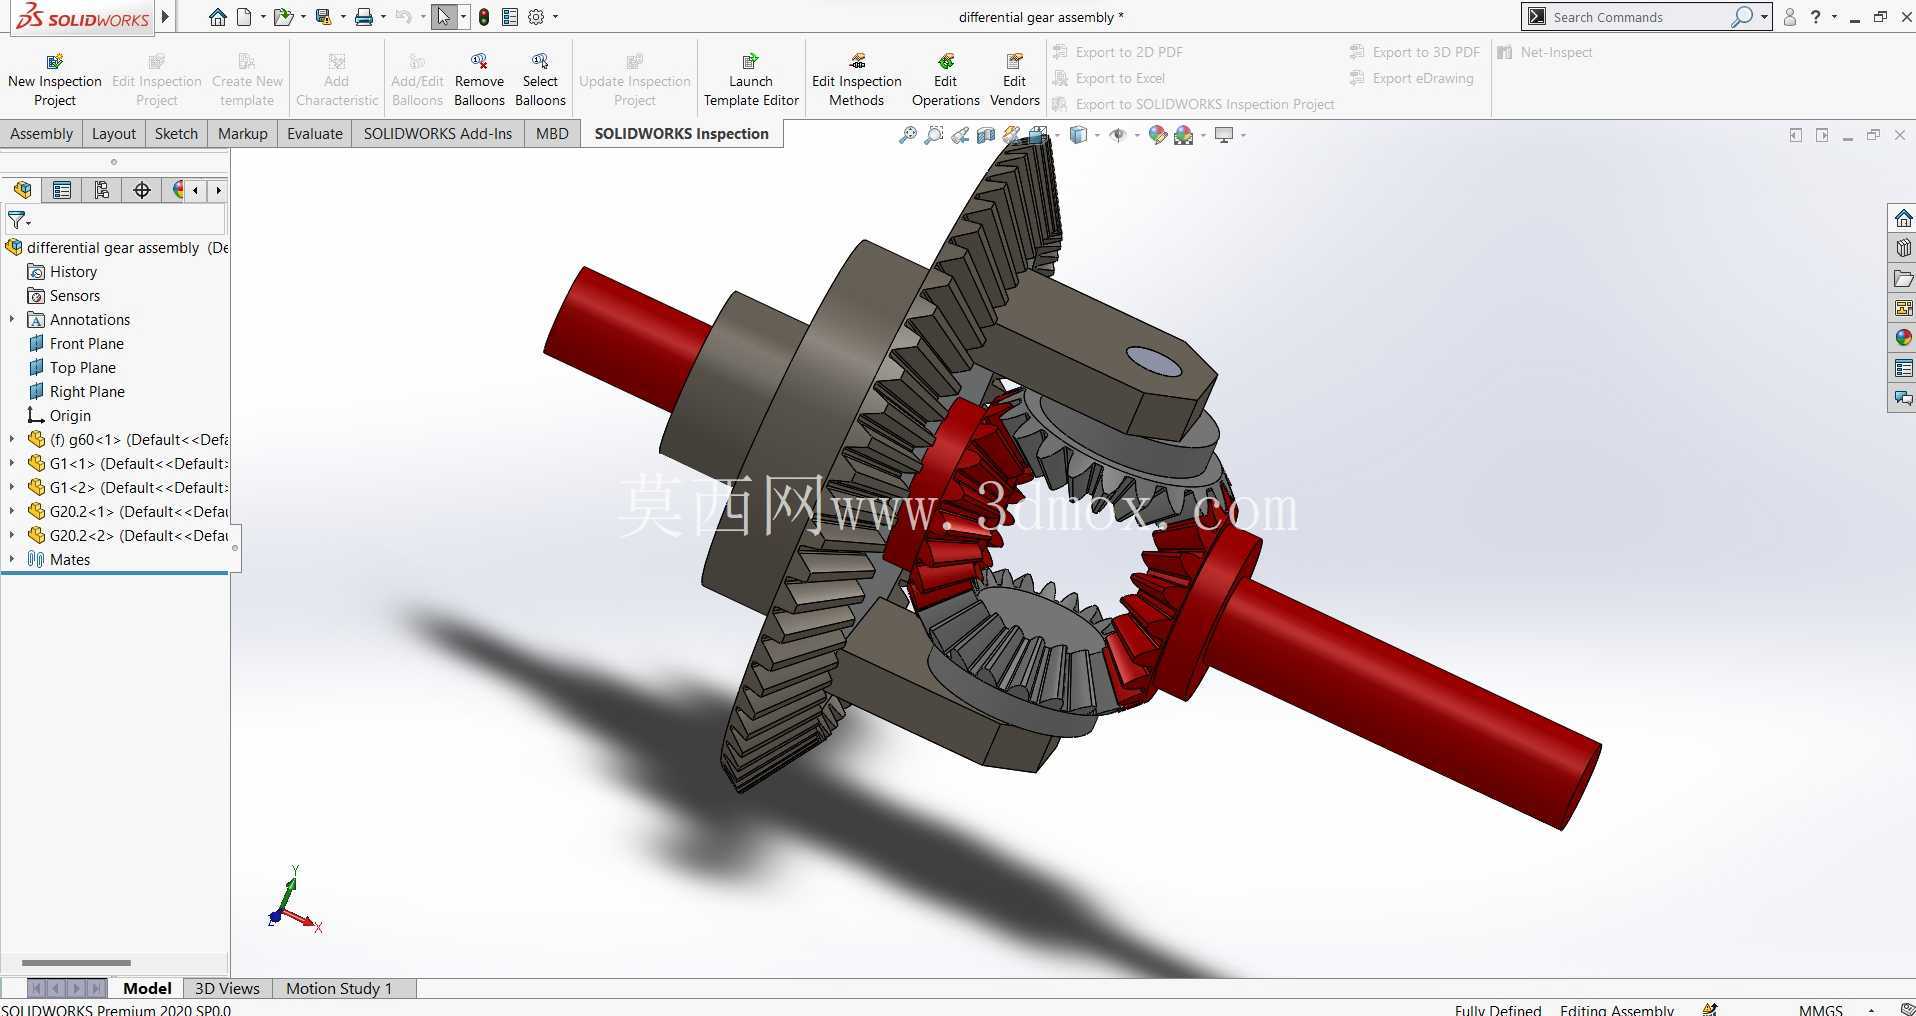Screen dimensions: 1916x1016
Task: Open Appearances task pane tab
Action: (1903, 338)
